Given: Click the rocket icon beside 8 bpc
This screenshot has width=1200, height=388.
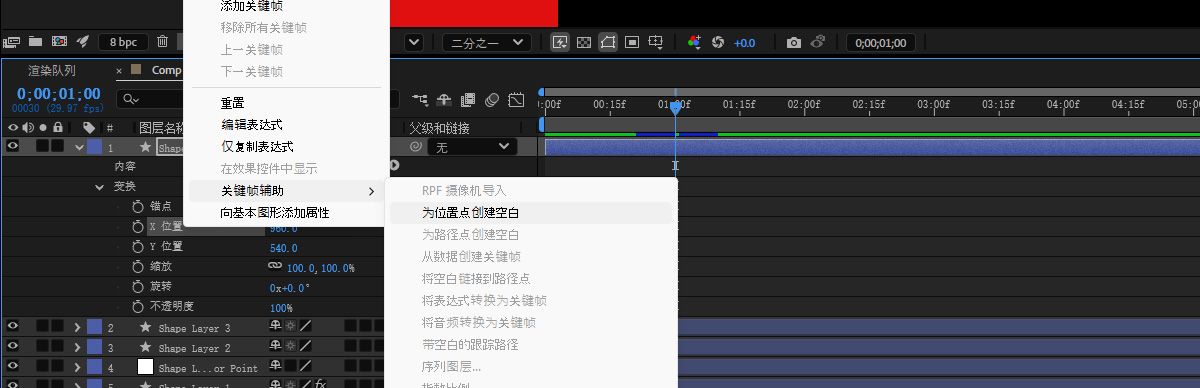Looking at the screenshot, I should (x=83, y=42).
